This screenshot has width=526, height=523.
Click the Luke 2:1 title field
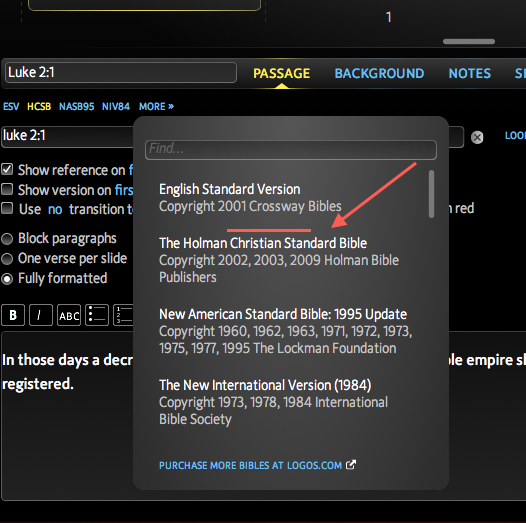tap(121, 72)
